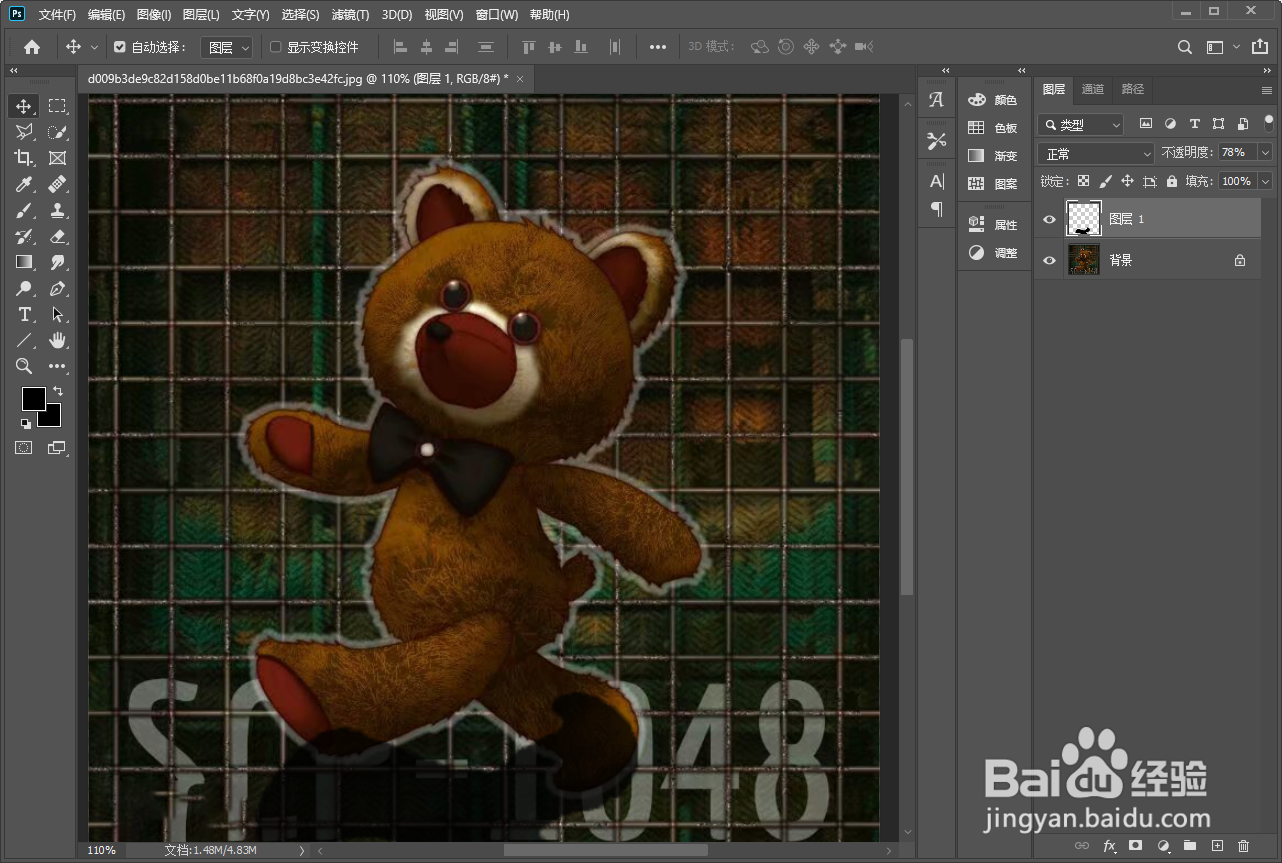Select the Smudge tool
The height and width of the screenshot is (863, 1282).
(58, 262)
